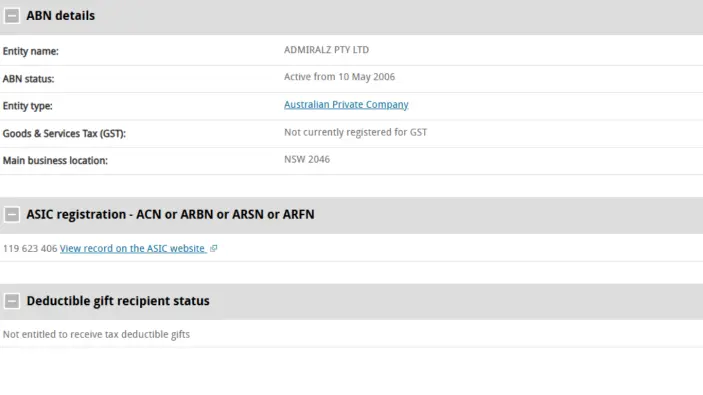Select the entity name ADMIRALZ PTY LTD
703x395 pixels.
tap(326, 50)
